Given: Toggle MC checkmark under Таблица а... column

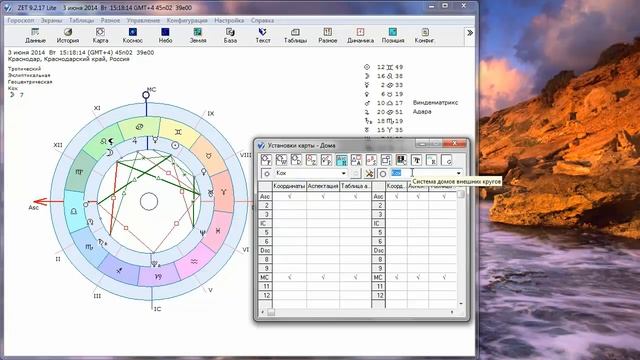Looking at the screenshot, I should (355, 277).
